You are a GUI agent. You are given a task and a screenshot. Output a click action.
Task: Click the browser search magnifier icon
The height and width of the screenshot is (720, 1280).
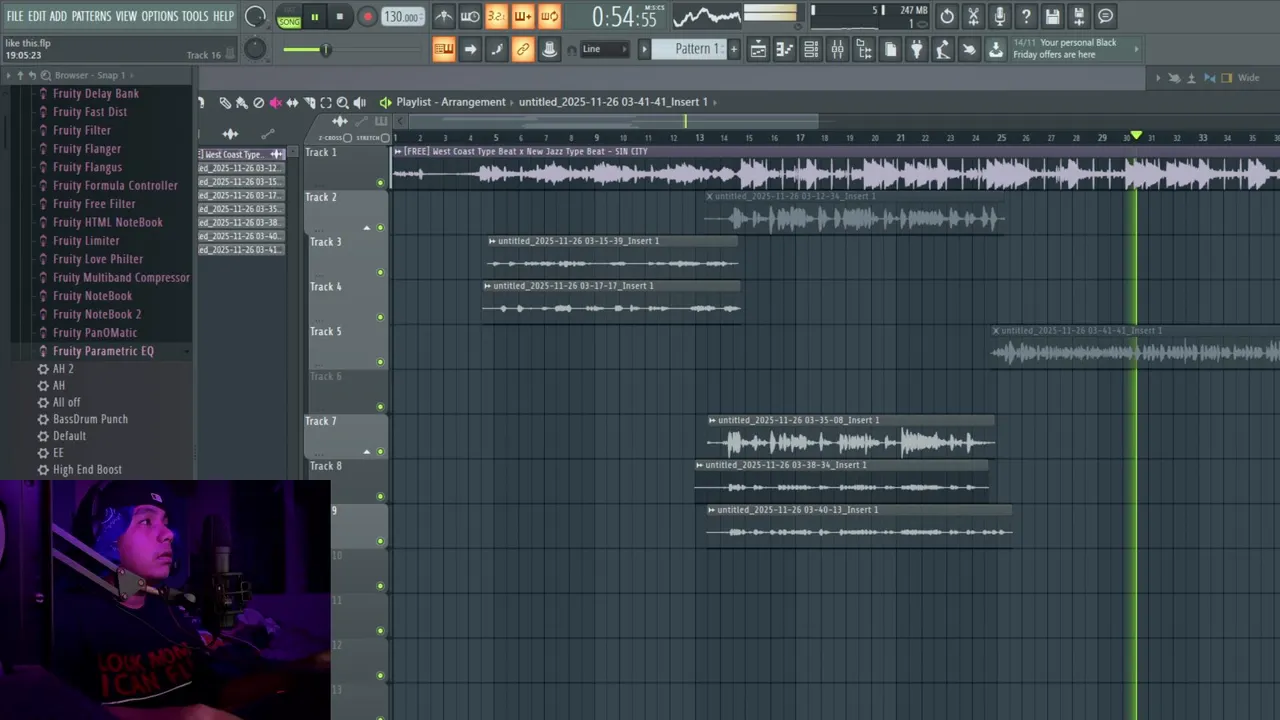point(46,75)
